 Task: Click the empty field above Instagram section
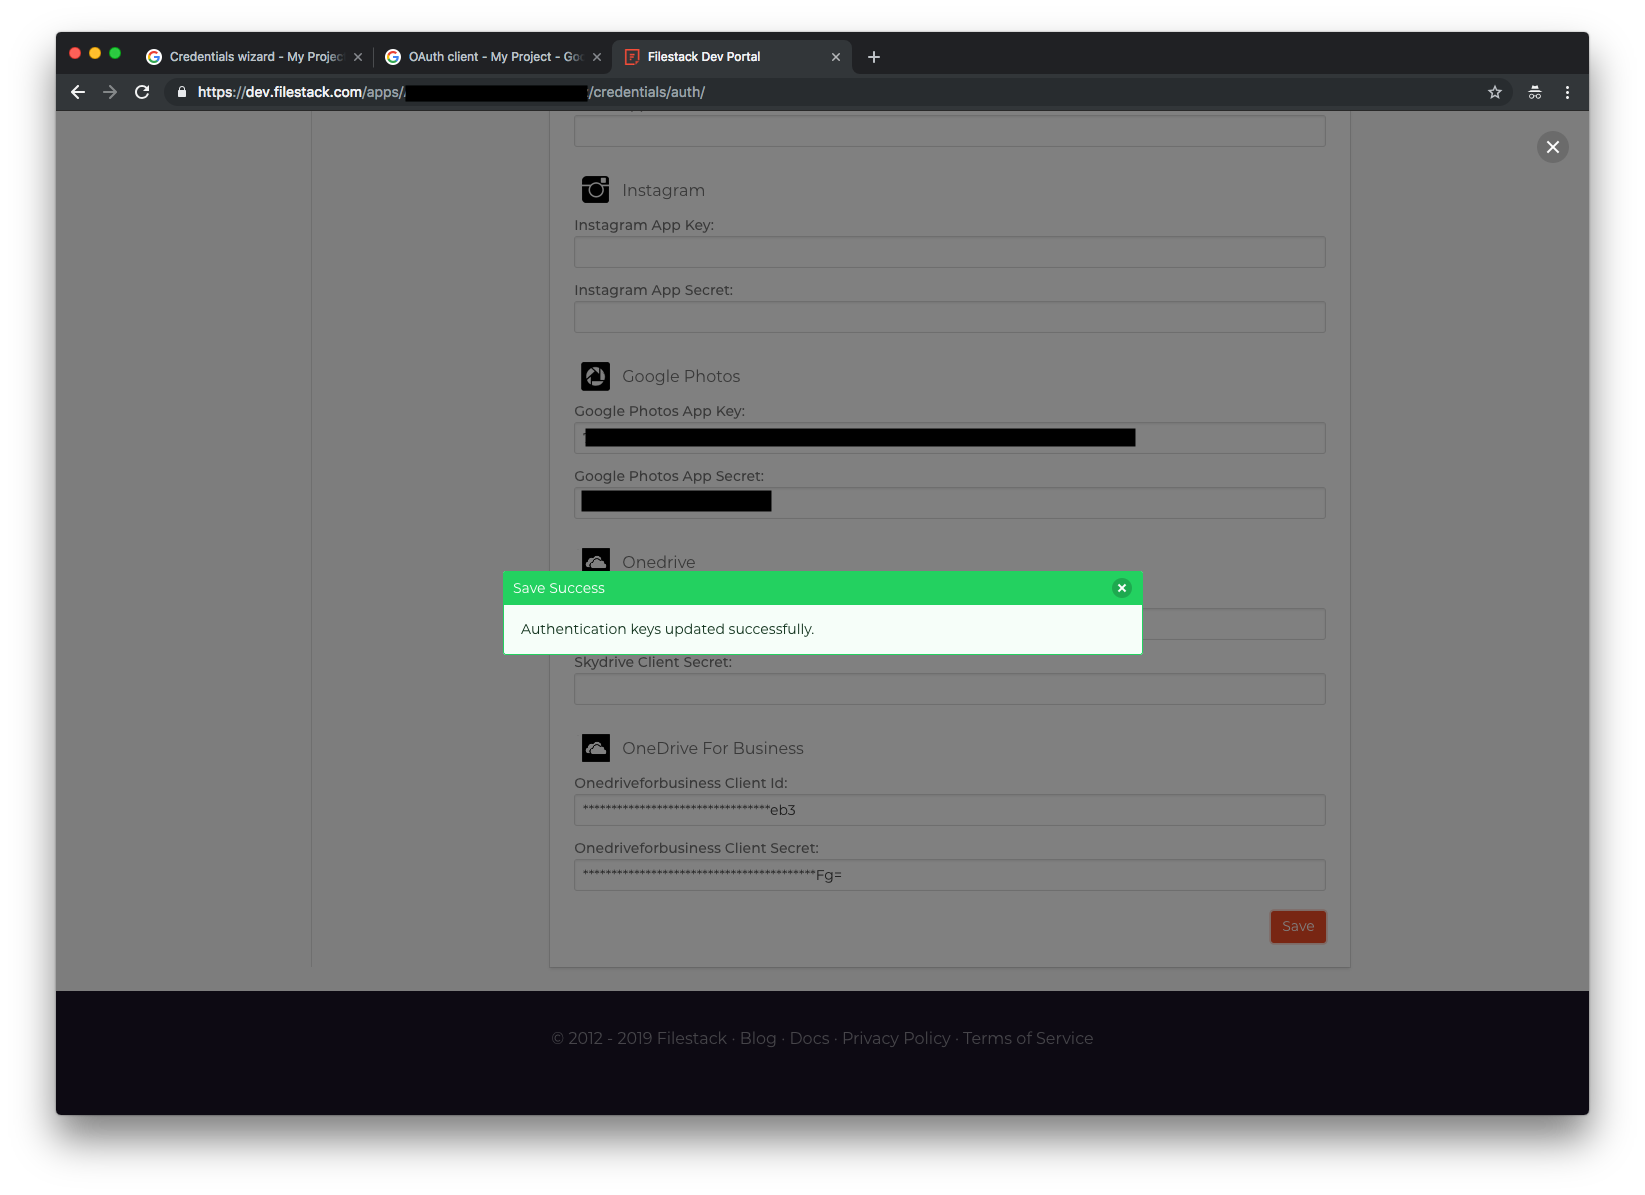pos(950,131)
